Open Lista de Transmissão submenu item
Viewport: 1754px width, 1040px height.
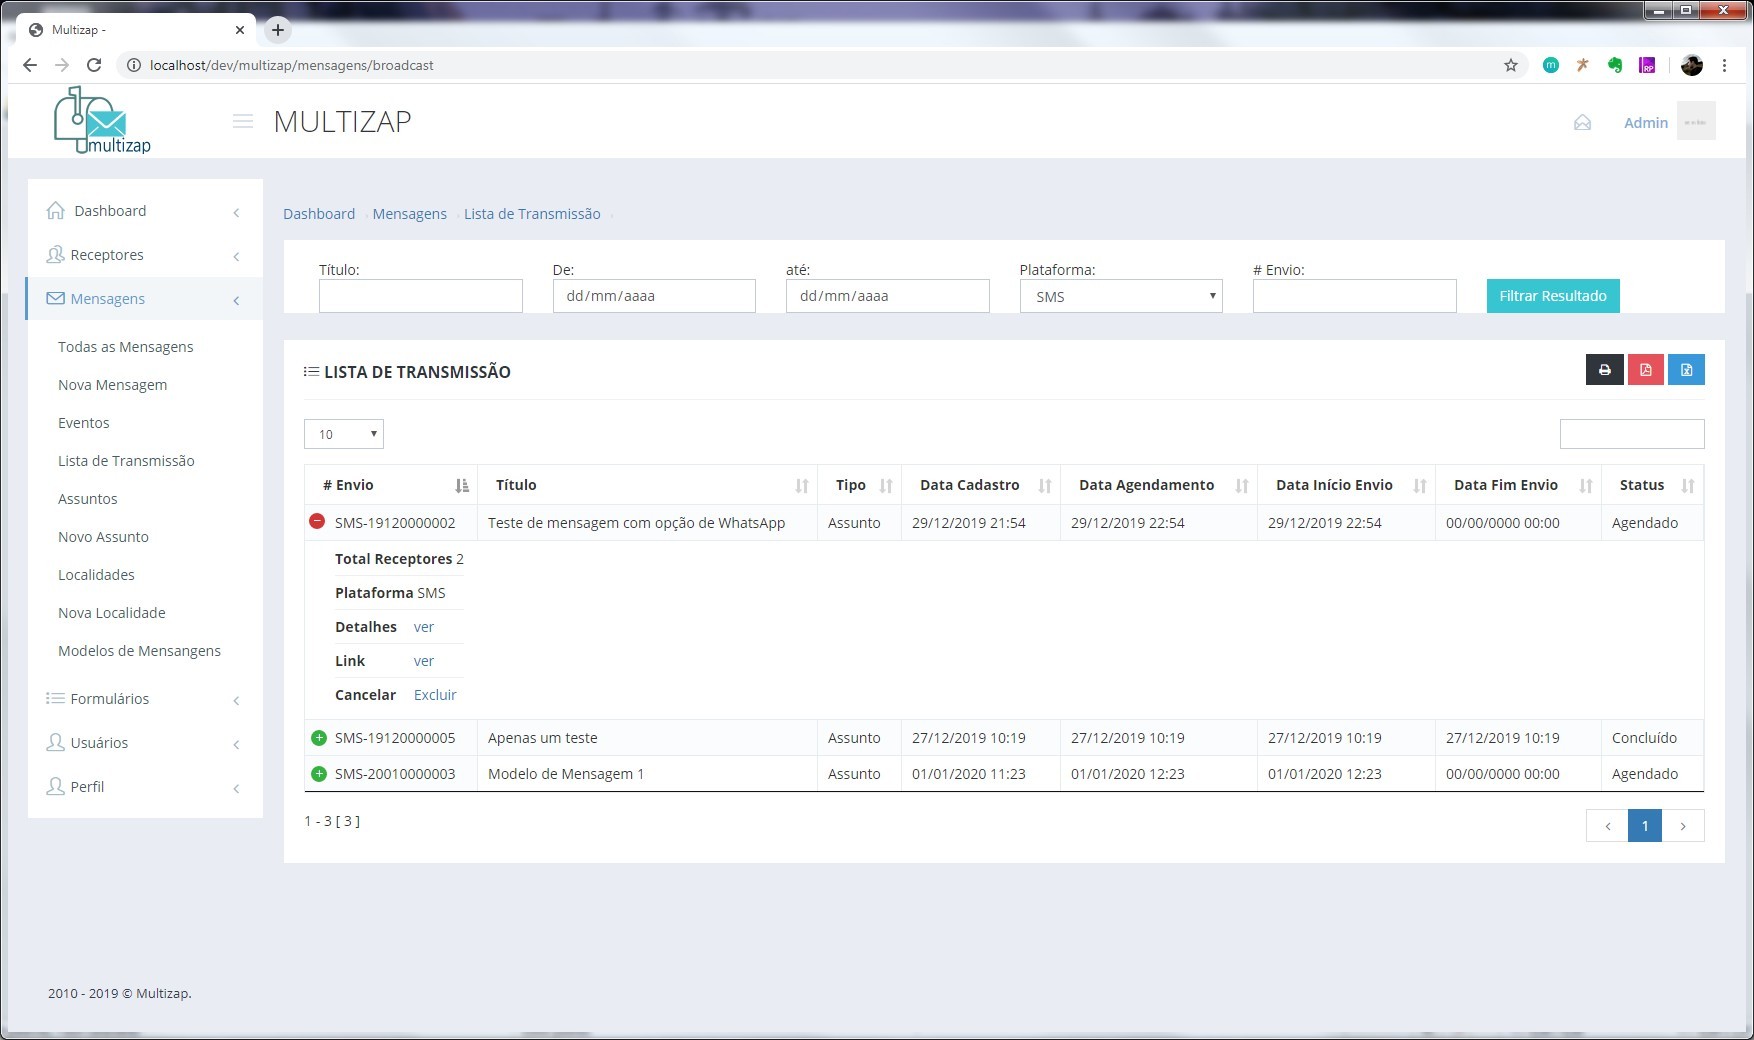[x=126, y=461]
